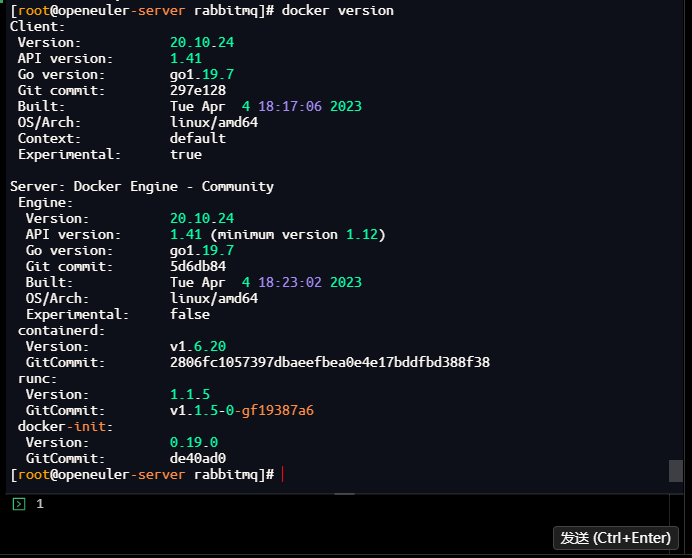Viewport: 692px width, 558px height.
Task: Place cursor at the last shell prompt
Action: pos(282,475)
